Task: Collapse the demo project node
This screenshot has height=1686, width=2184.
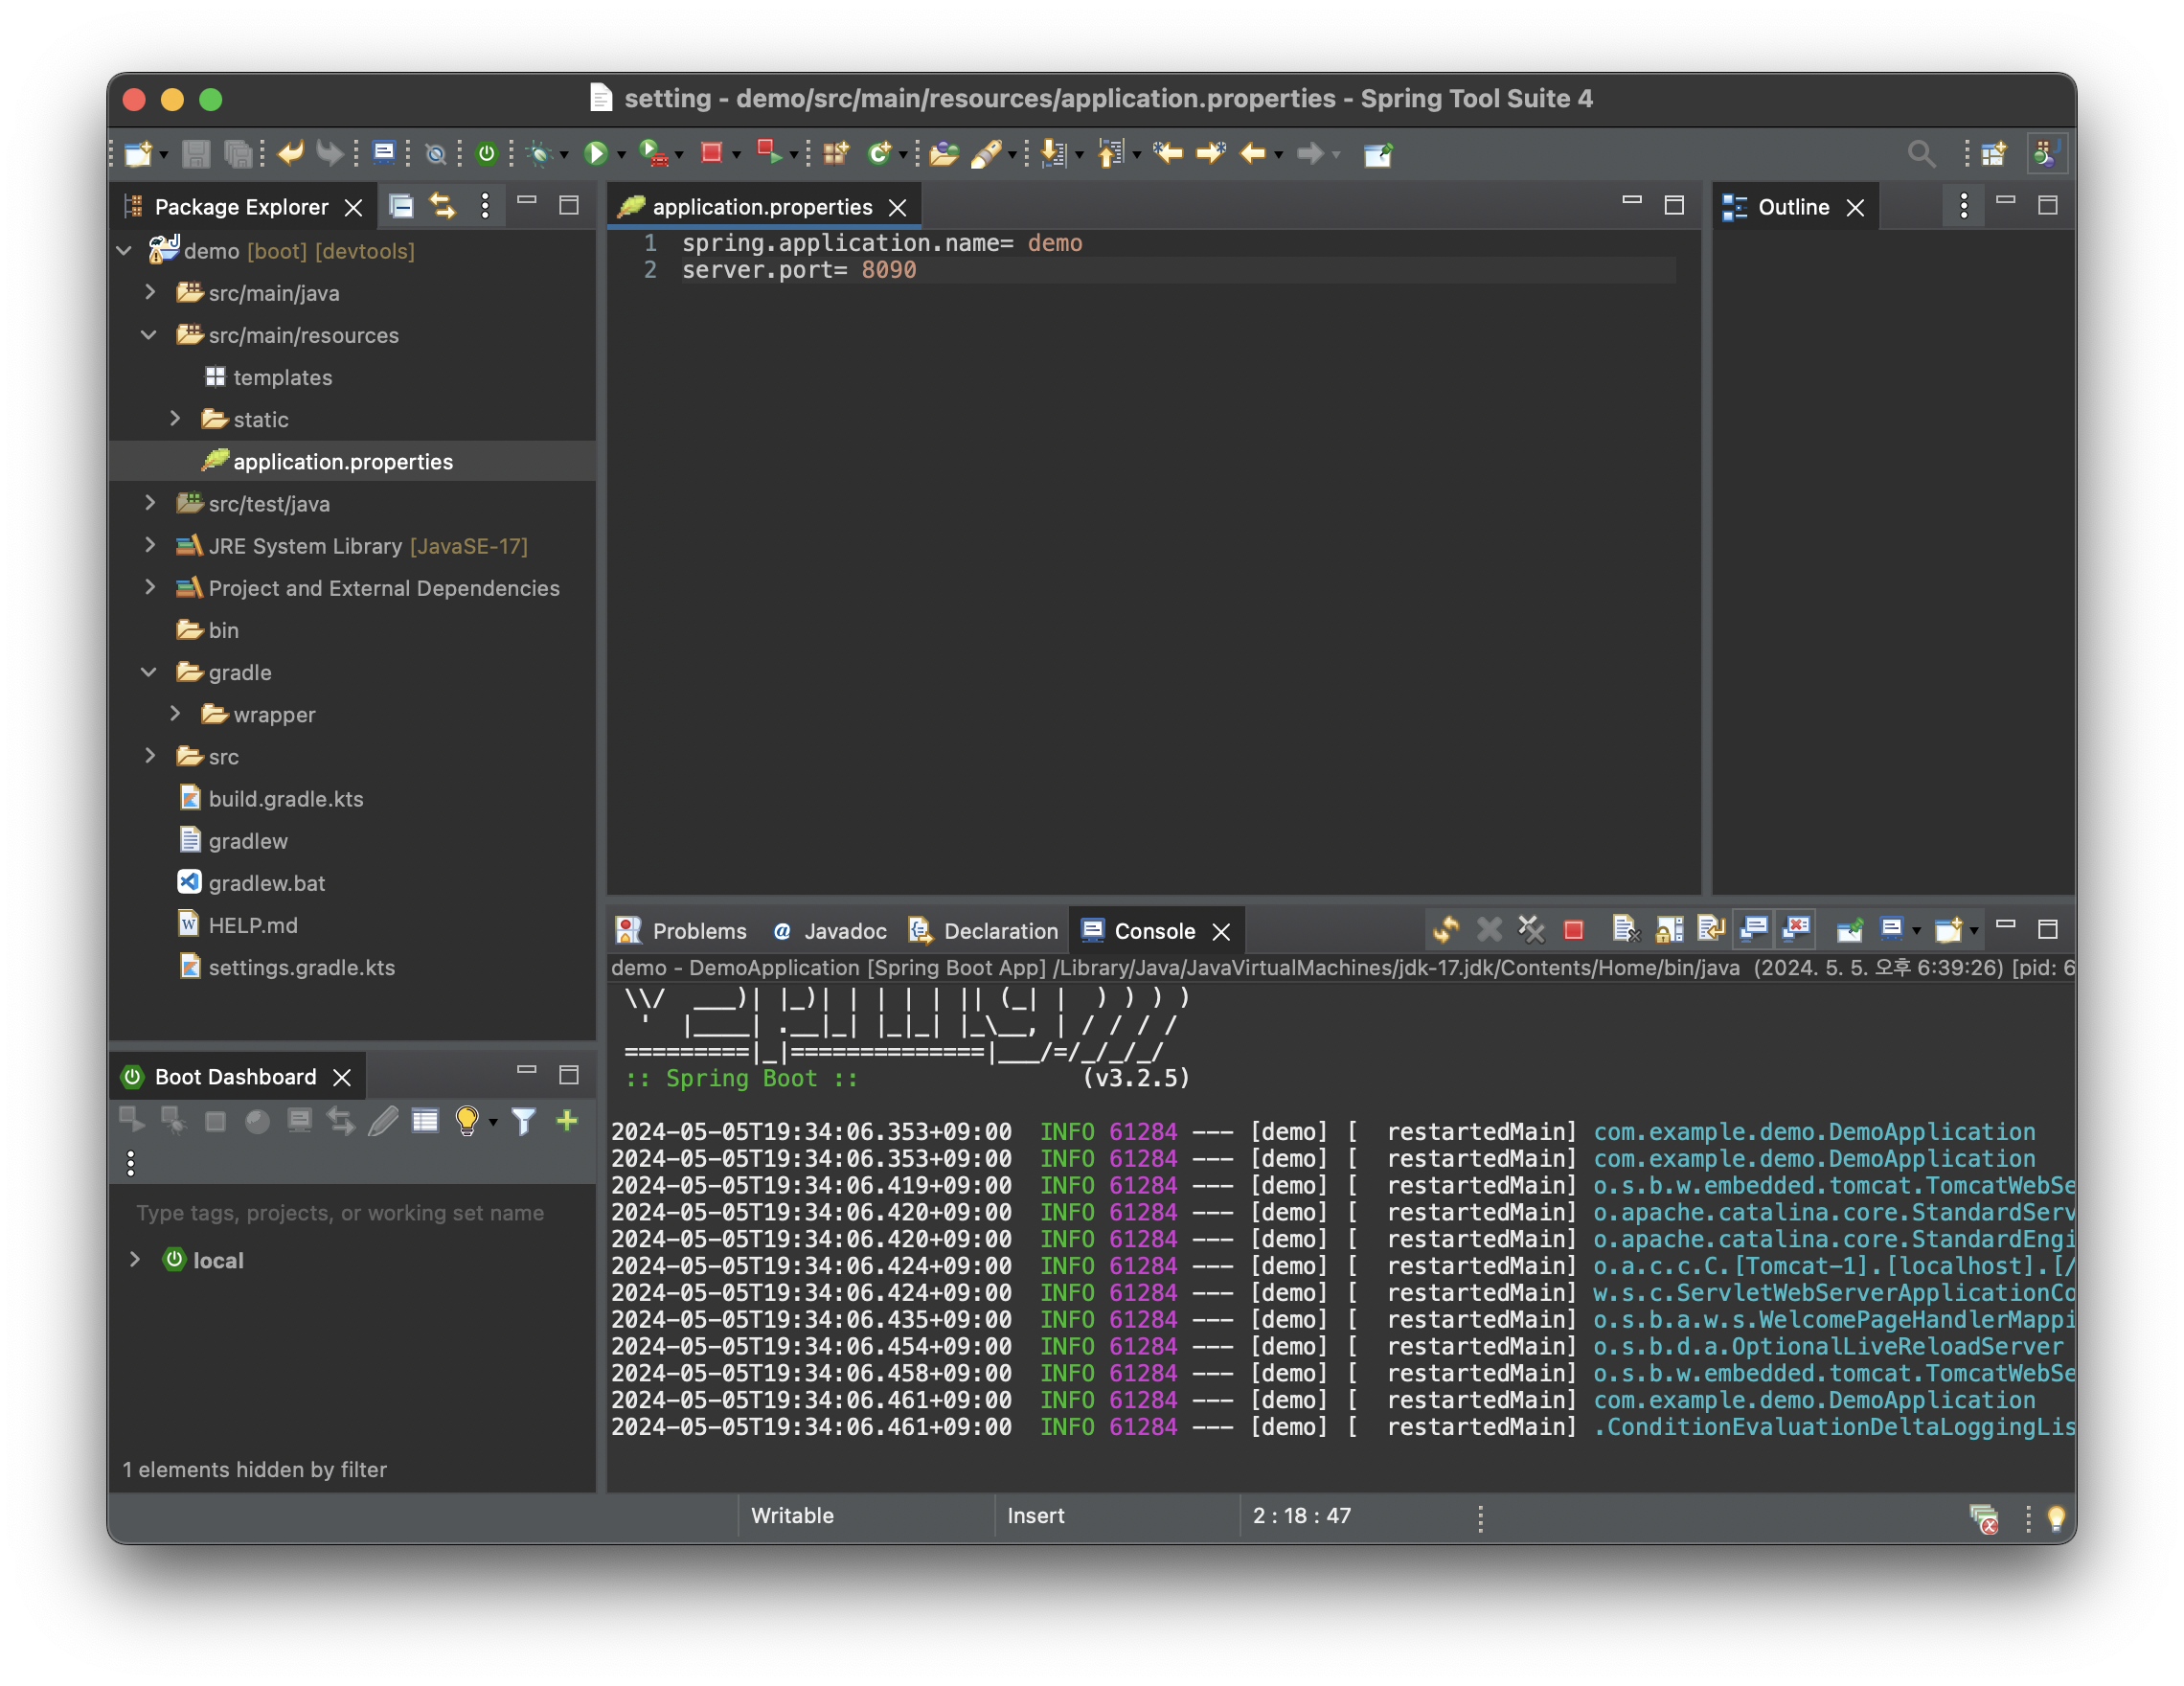Action: tap(124, 250)
